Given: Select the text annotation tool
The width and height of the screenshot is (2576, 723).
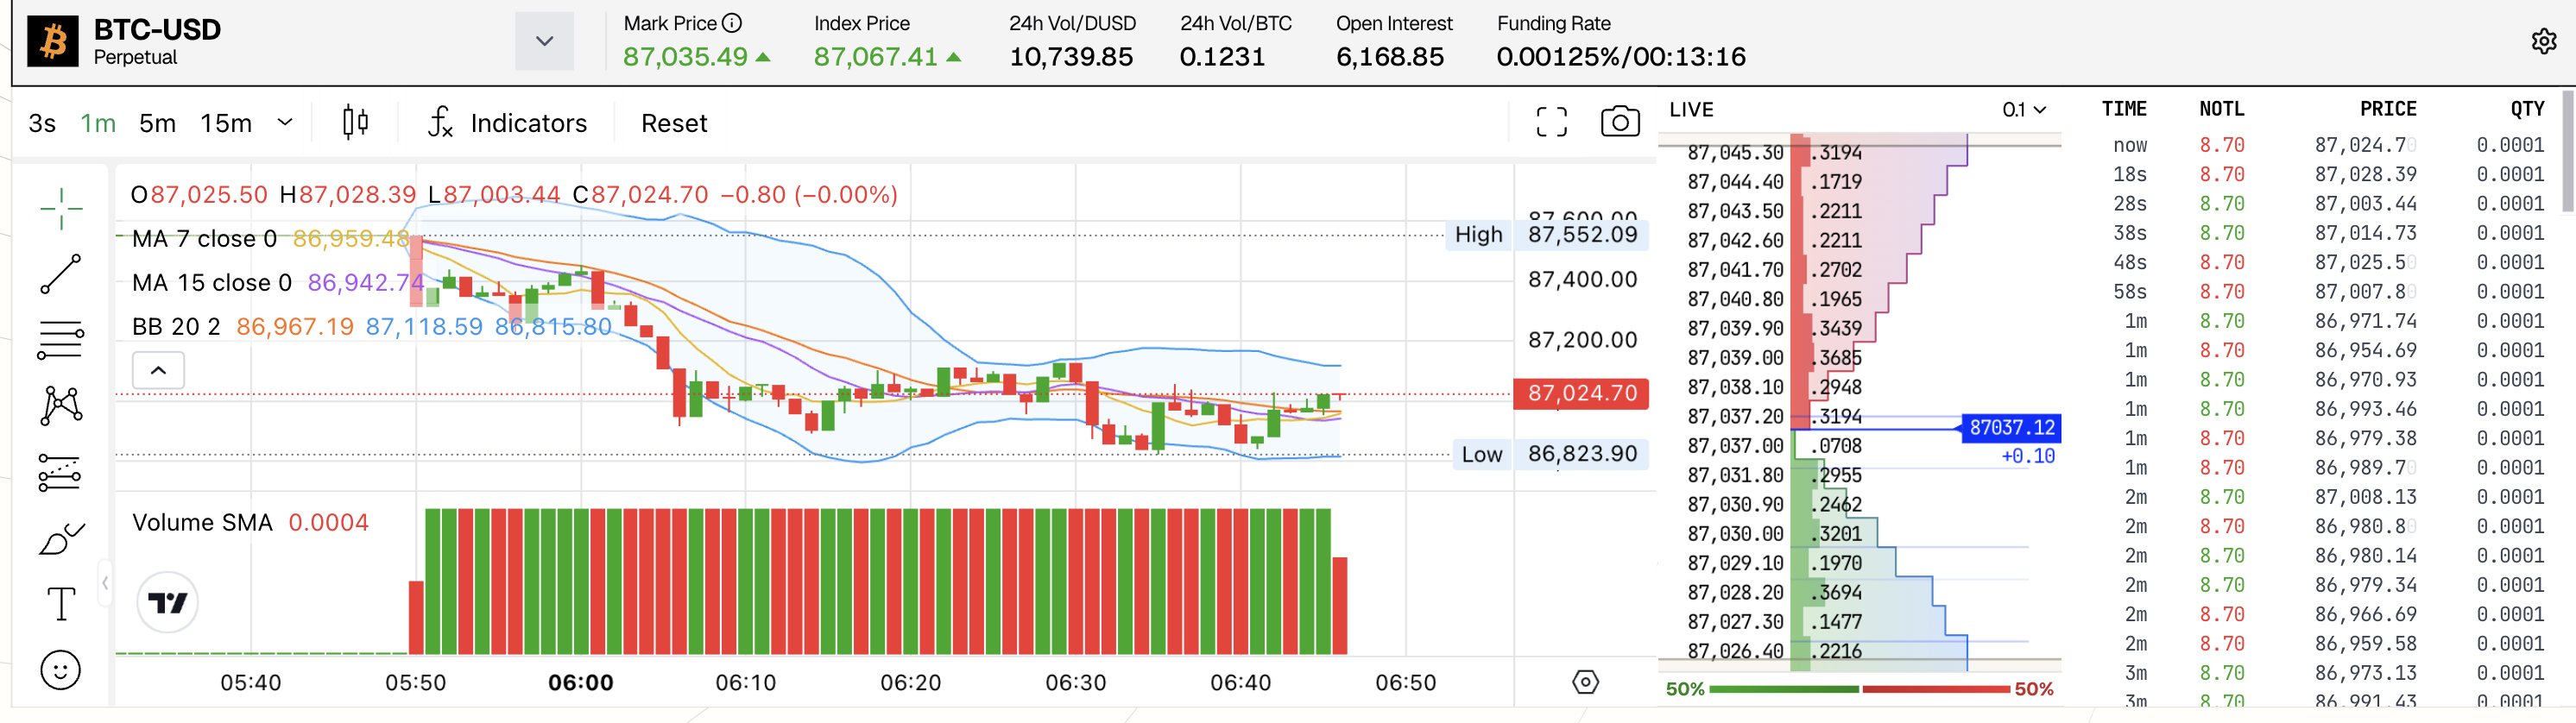Looking at the screenshot, I should [61, 604].
